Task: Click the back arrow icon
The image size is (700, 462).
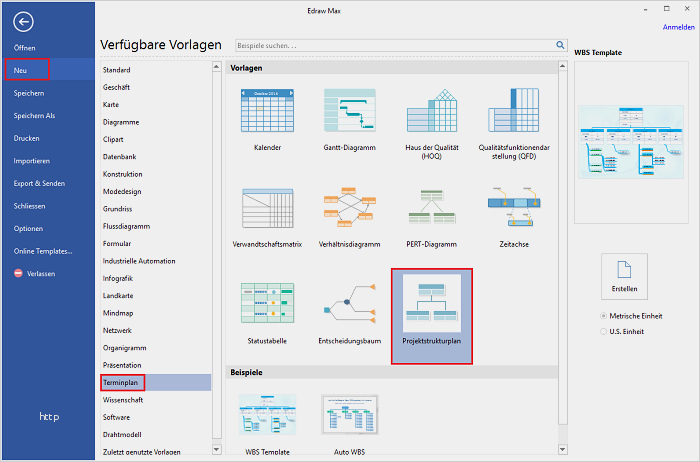Action: [24, 21]
